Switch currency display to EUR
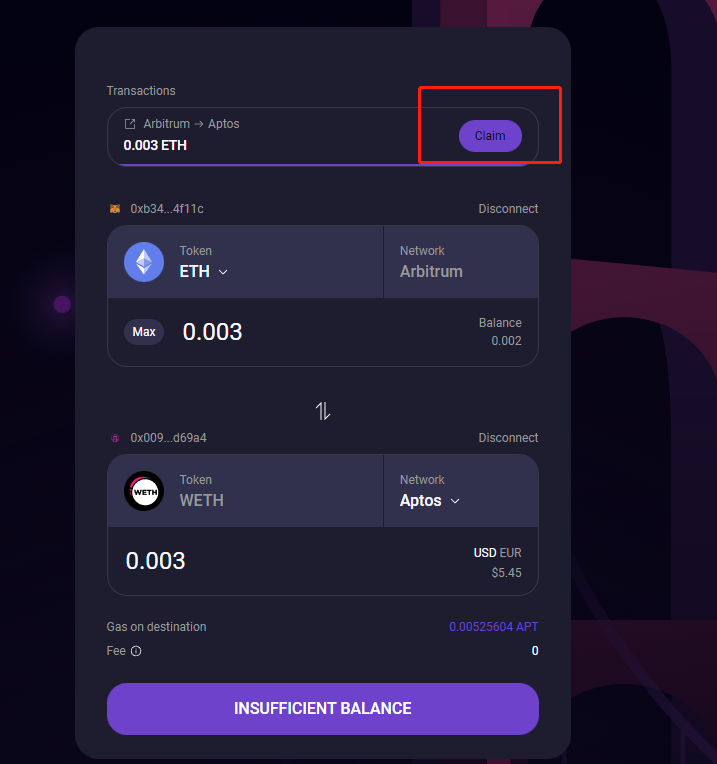717x764 pixels. [x=510, y=553]
